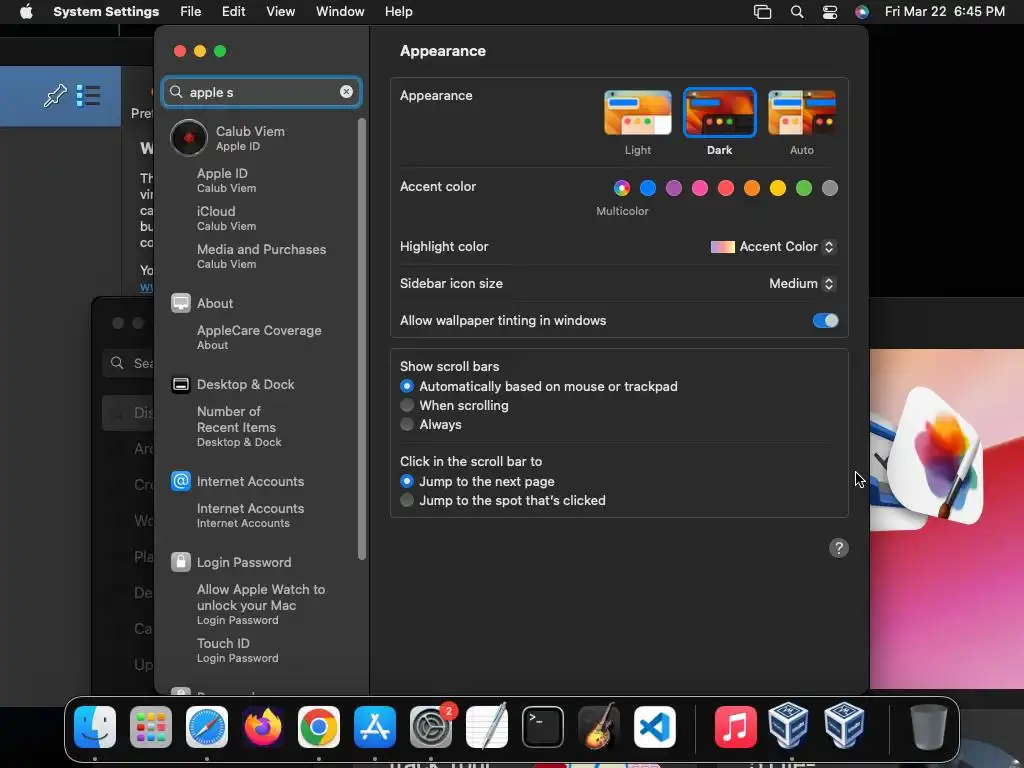1024x768 pixels.
Task: Launch Firefox from the Dock
Action: 263,727
